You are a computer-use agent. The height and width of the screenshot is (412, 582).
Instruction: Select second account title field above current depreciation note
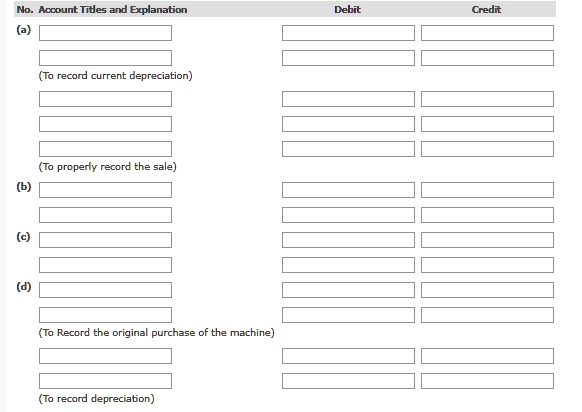coord(105,58)
